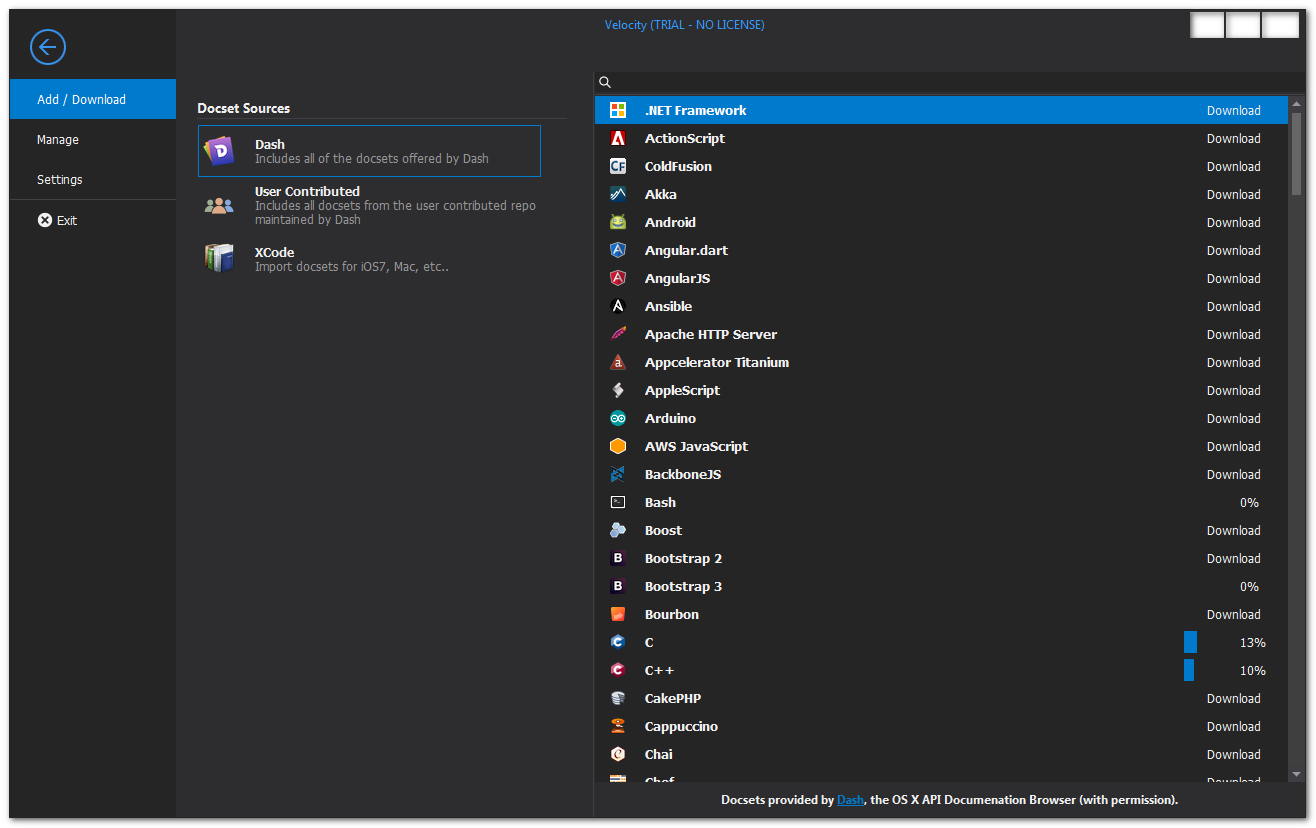Open the Manage section

[93, 139]
